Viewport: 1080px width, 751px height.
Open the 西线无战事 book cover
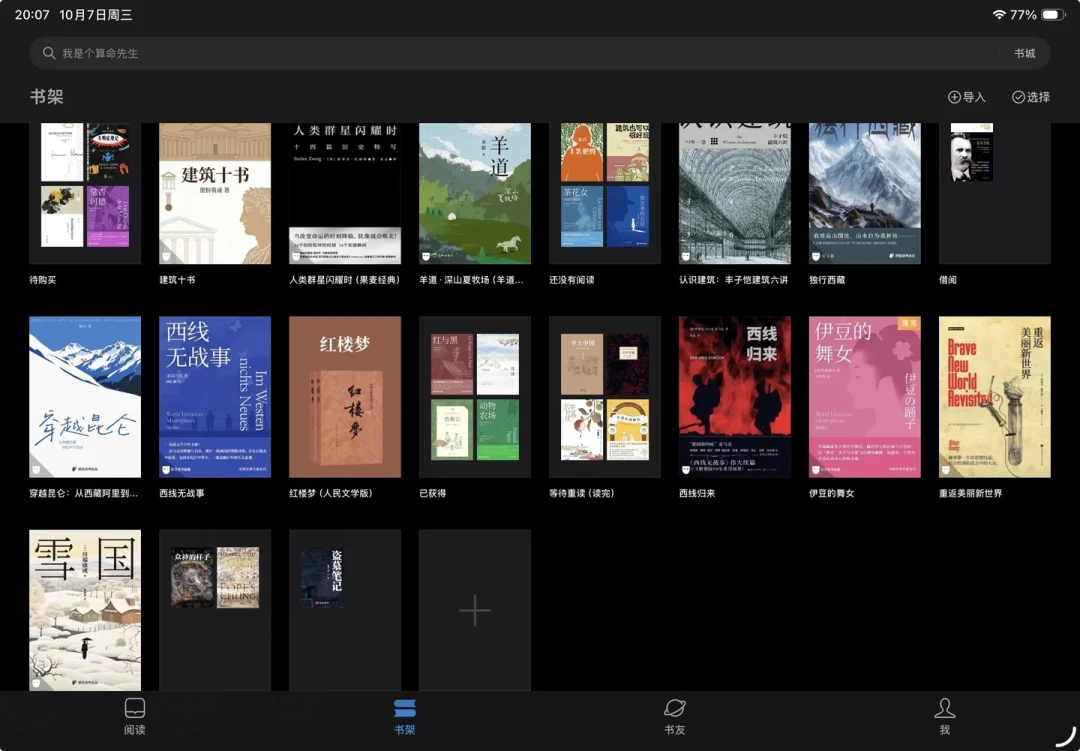[215, 397]
